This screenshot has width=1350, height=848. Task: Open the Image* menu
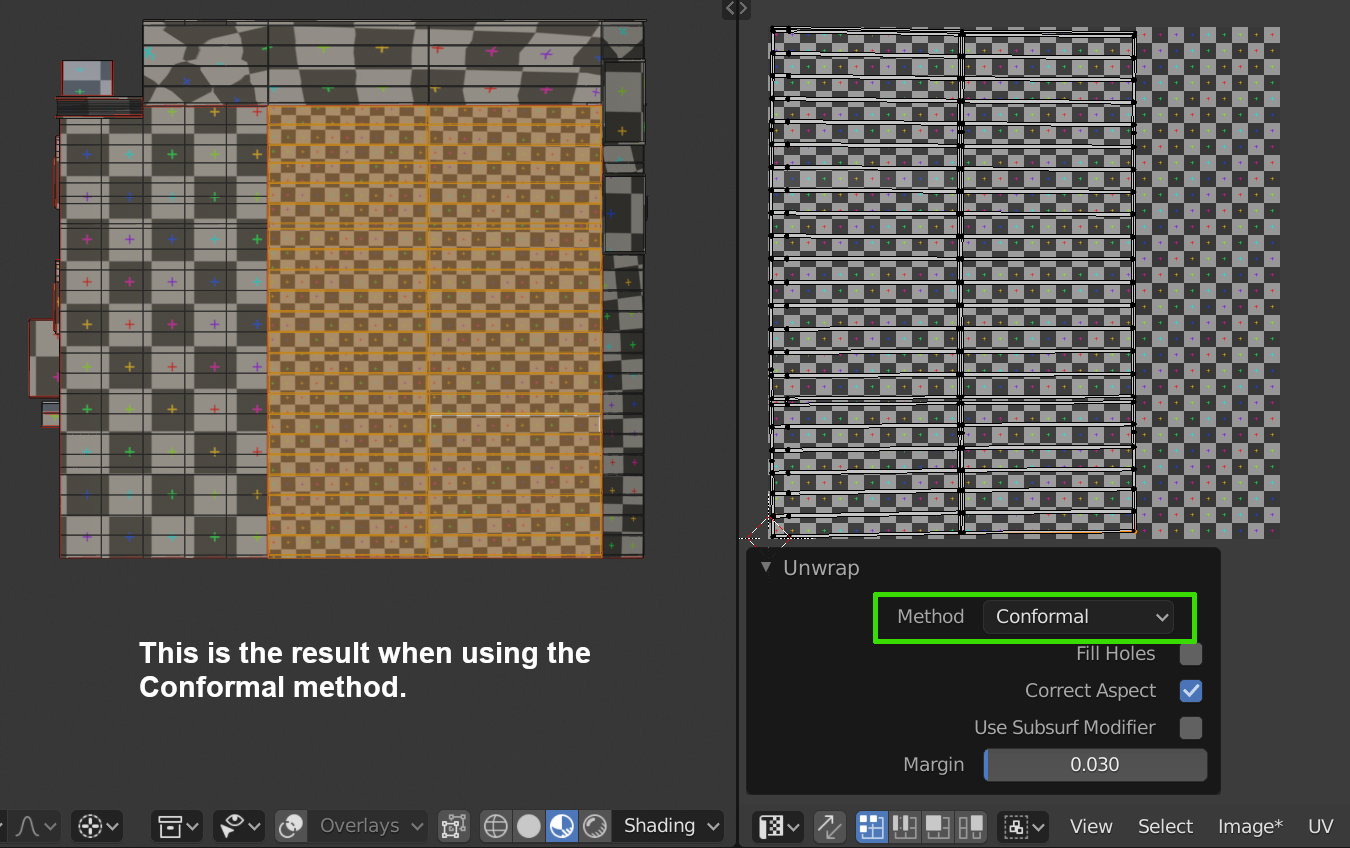[x=1250, y=827]
